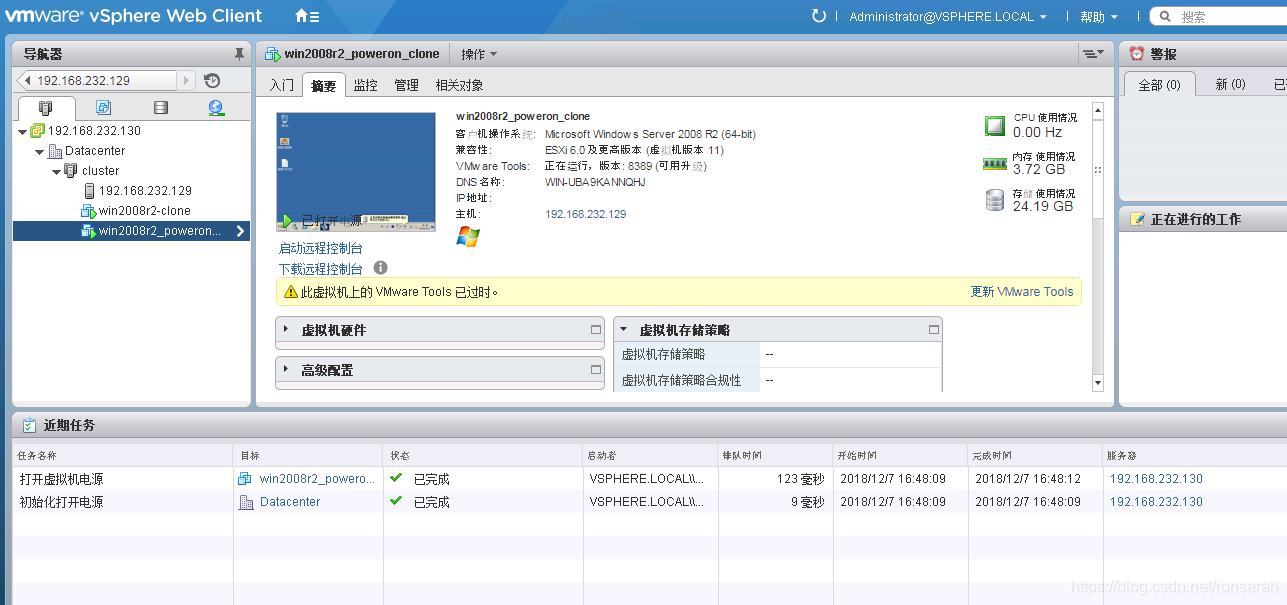Click the Alarms clock icon
The image size is (1287, 605).
coord(1137,54)
